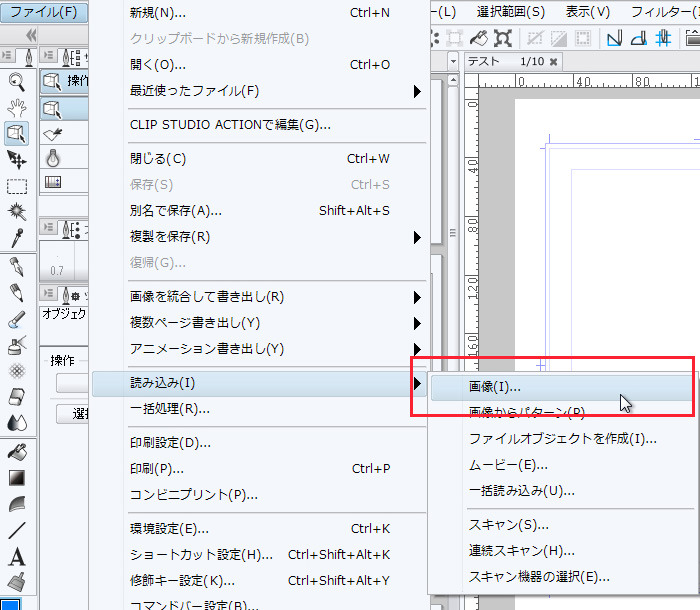This screenshot has height=610, width=700.
Task: Select the Object sub tool in sub tool panel
Action: 64,109
